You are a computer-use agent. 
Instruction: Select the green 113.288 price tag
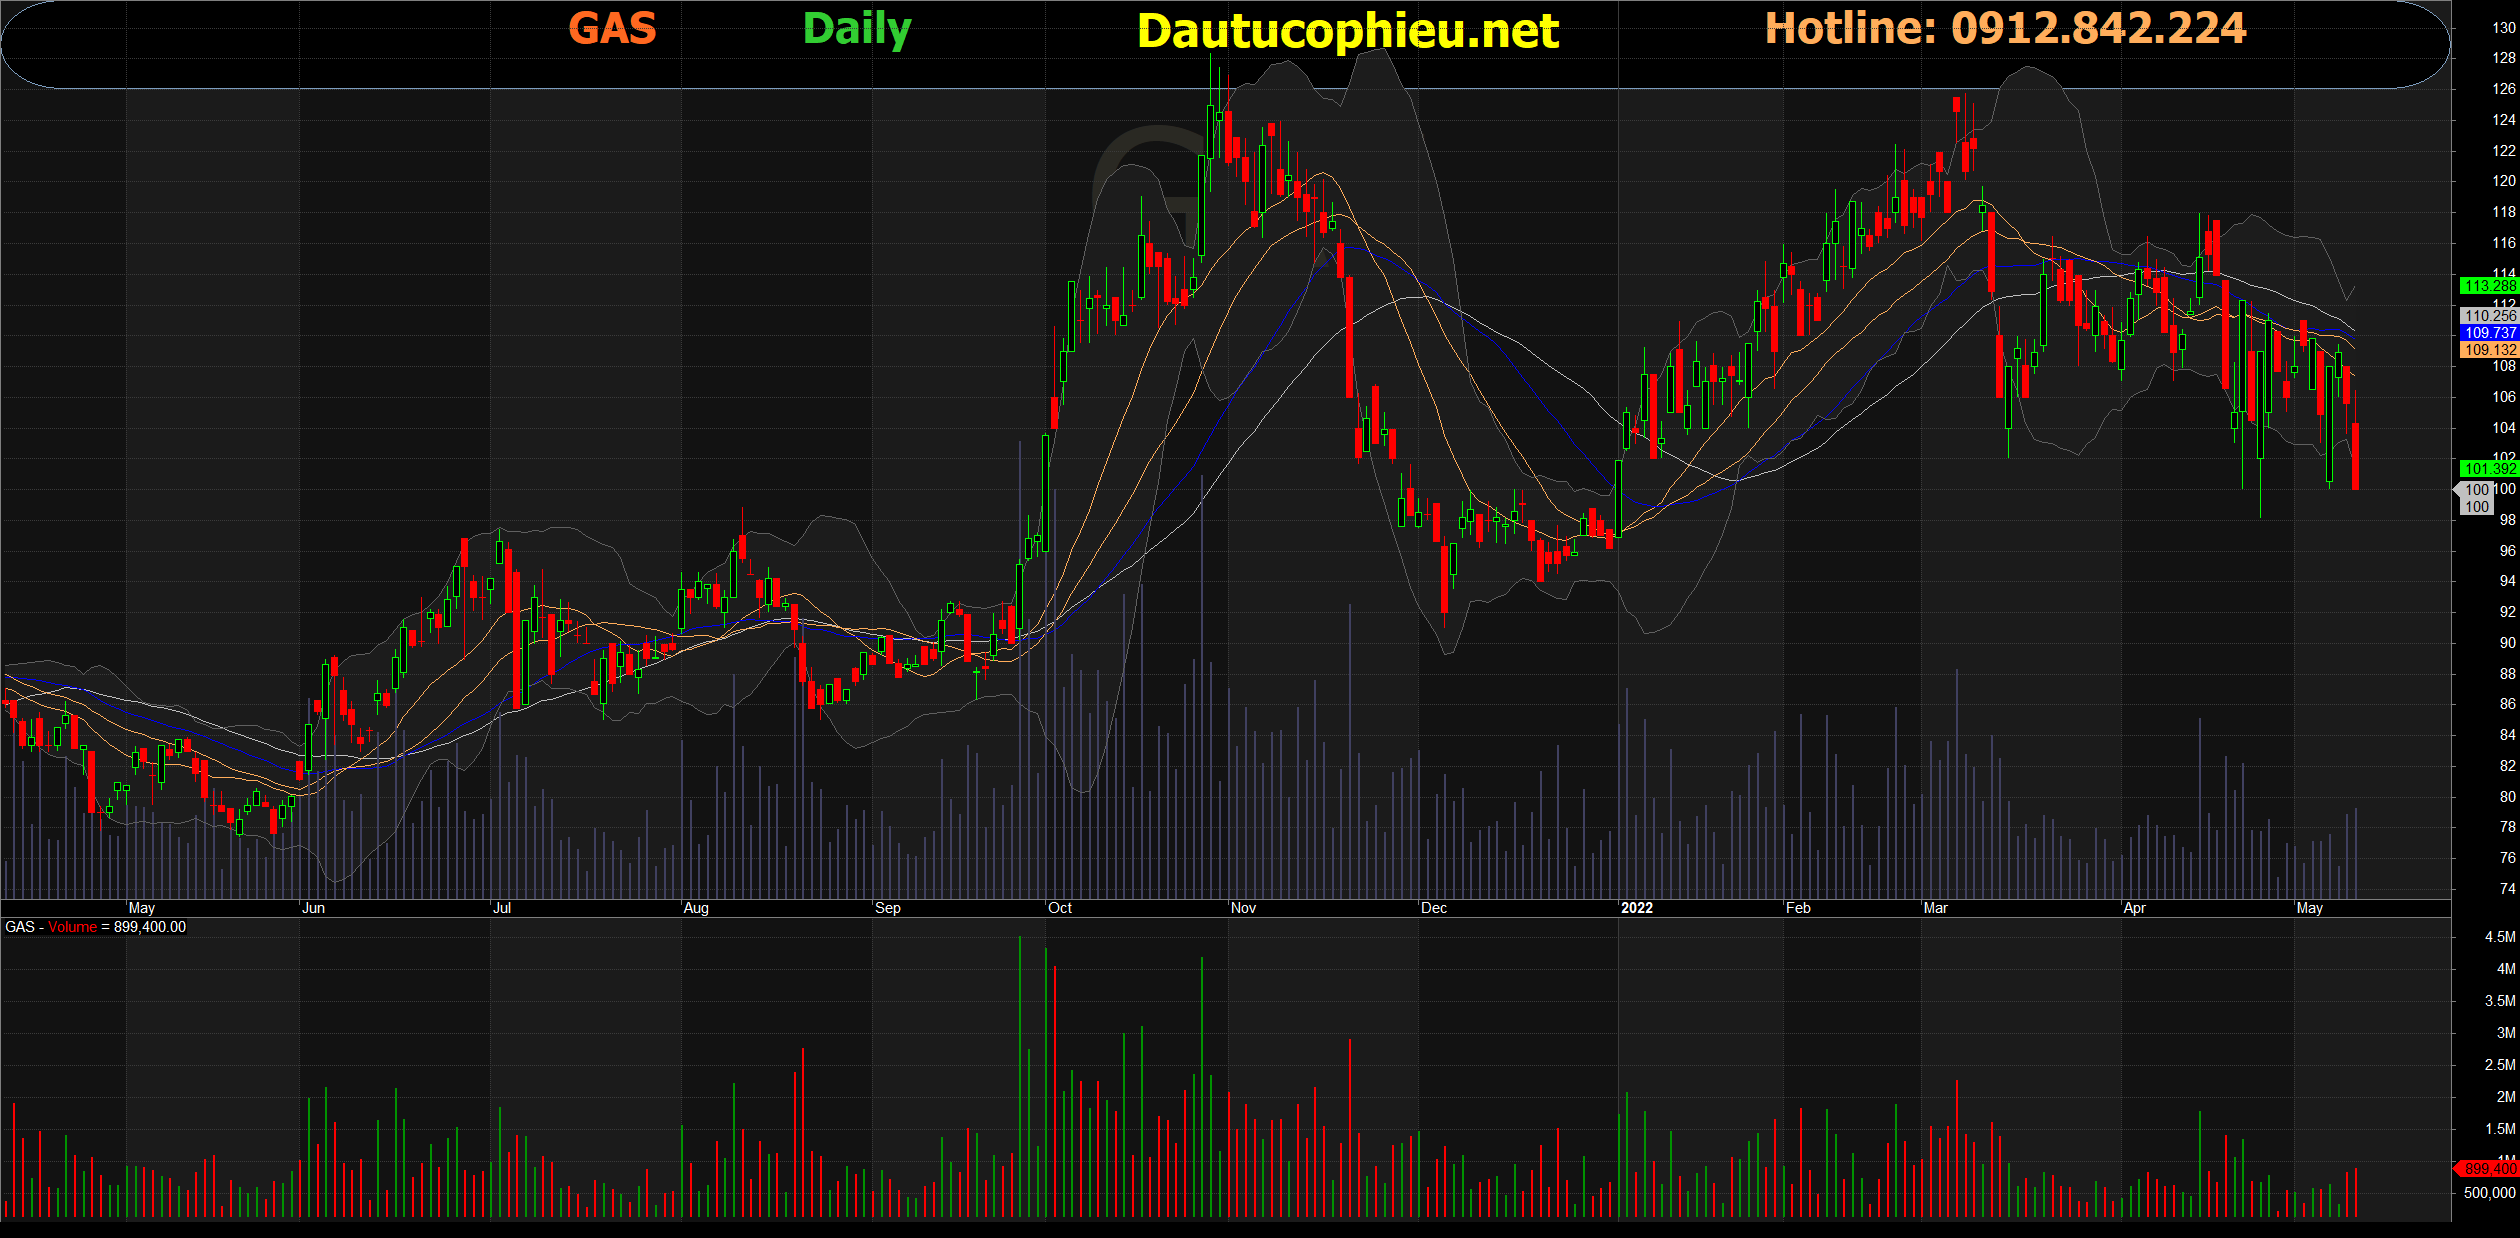click(2489, 286)
